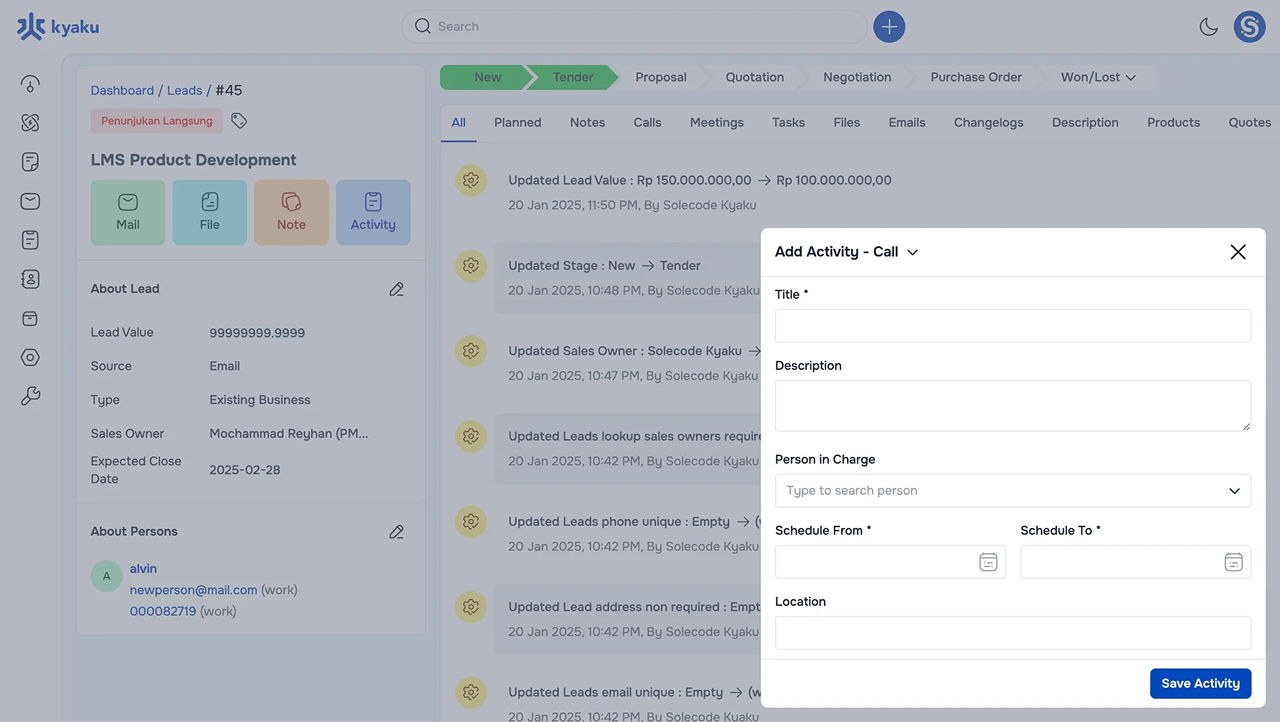The width and height of the screenshot is (1280, 722).
Task: Go to Leads via breadcrumb link
Action: pyautogui.click(x=184, y=90)
